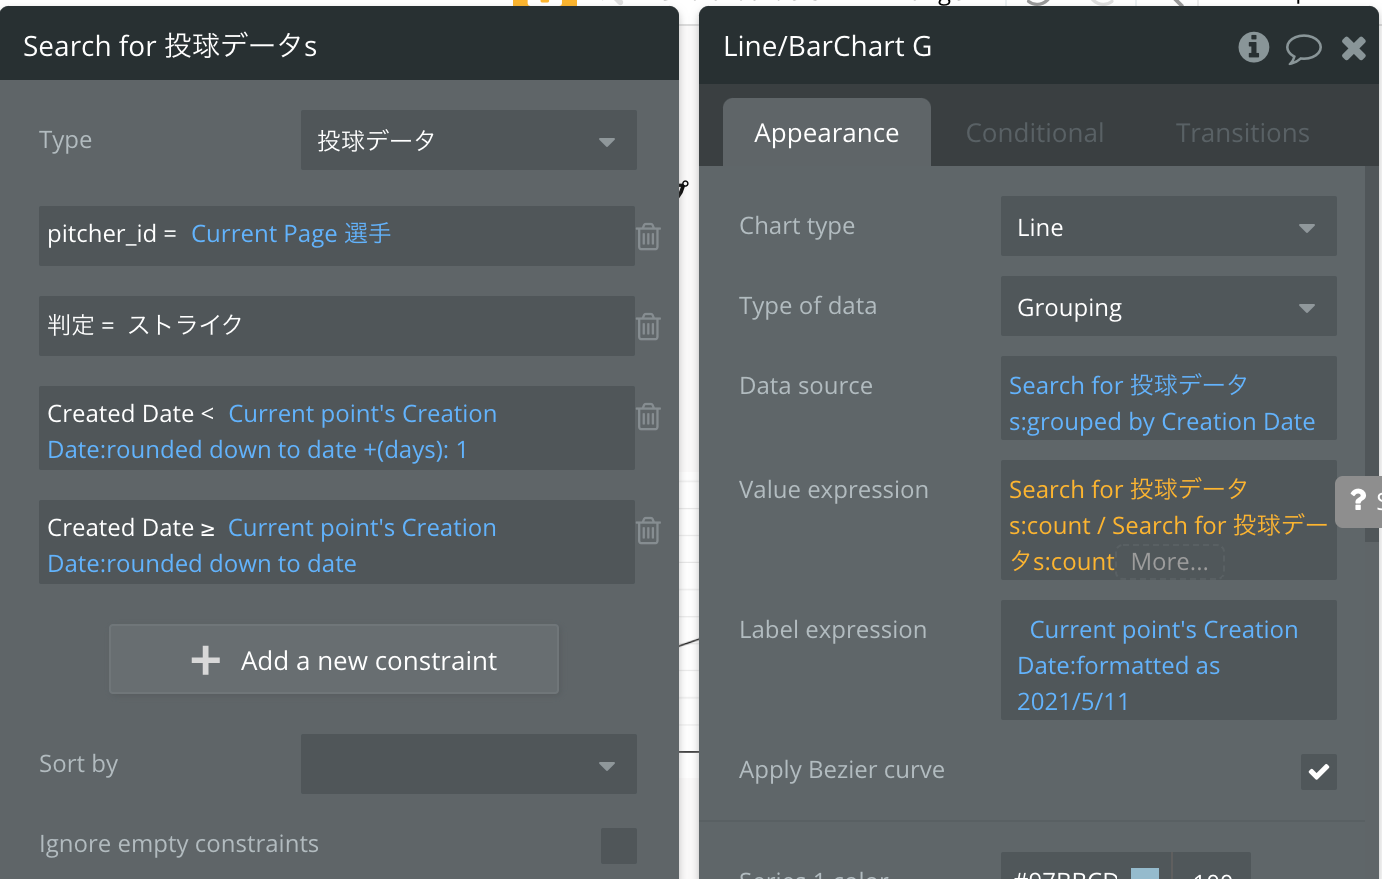This screenshot has height=879, width=1382.
Task: Click the question mark help tab
Action: (x=1359, y=500)
